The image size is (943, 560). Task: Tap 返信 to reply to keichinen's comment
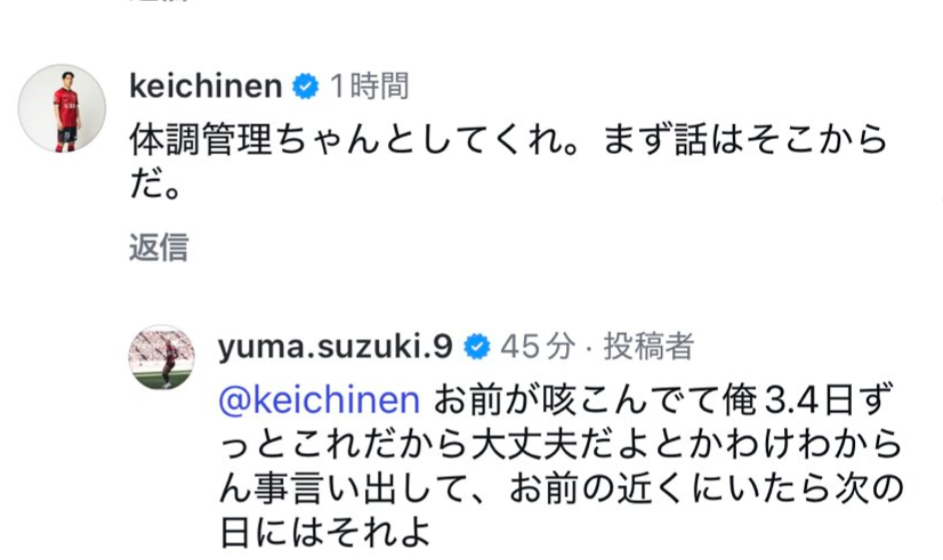pos(158,247)
